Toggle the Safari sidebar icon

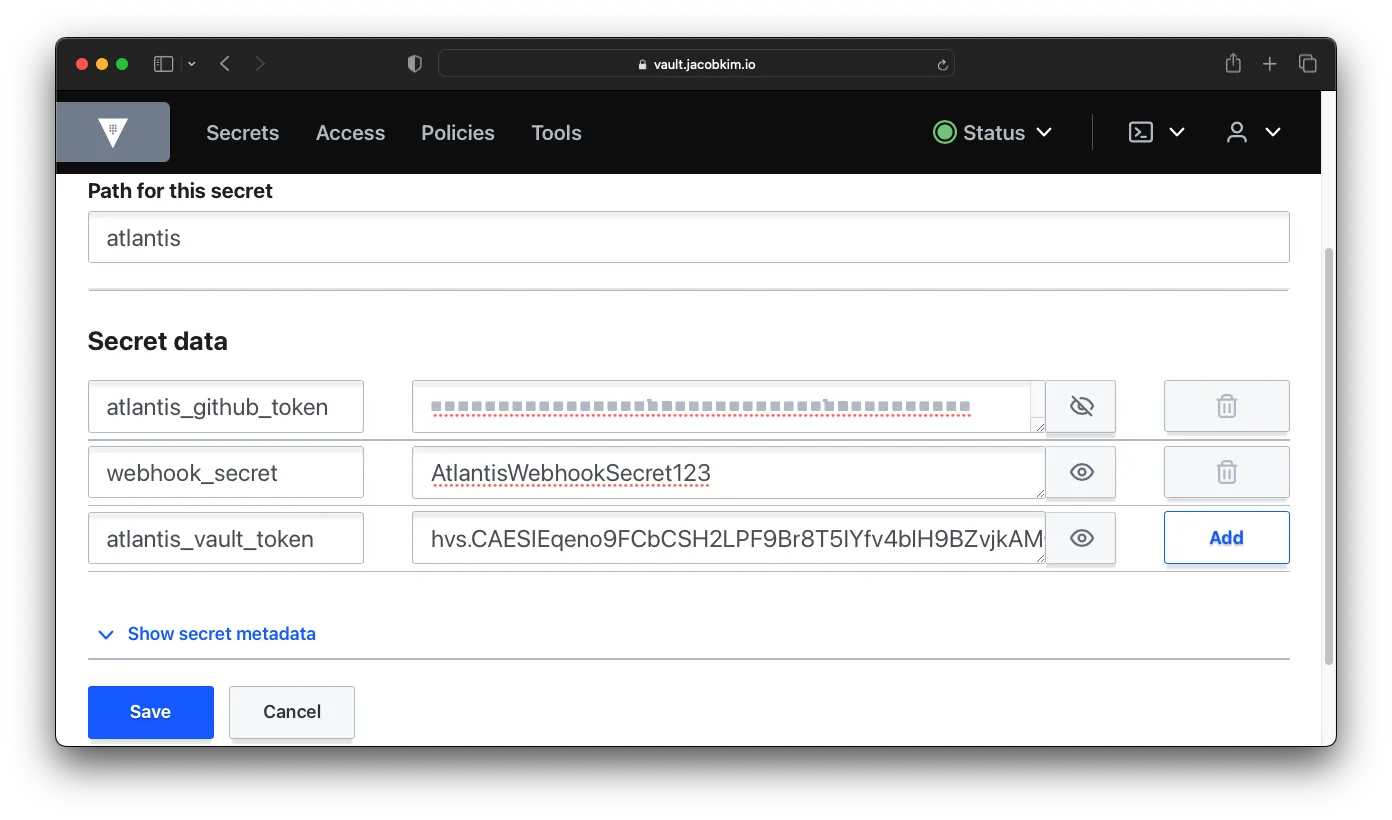[x=161, y=63]
